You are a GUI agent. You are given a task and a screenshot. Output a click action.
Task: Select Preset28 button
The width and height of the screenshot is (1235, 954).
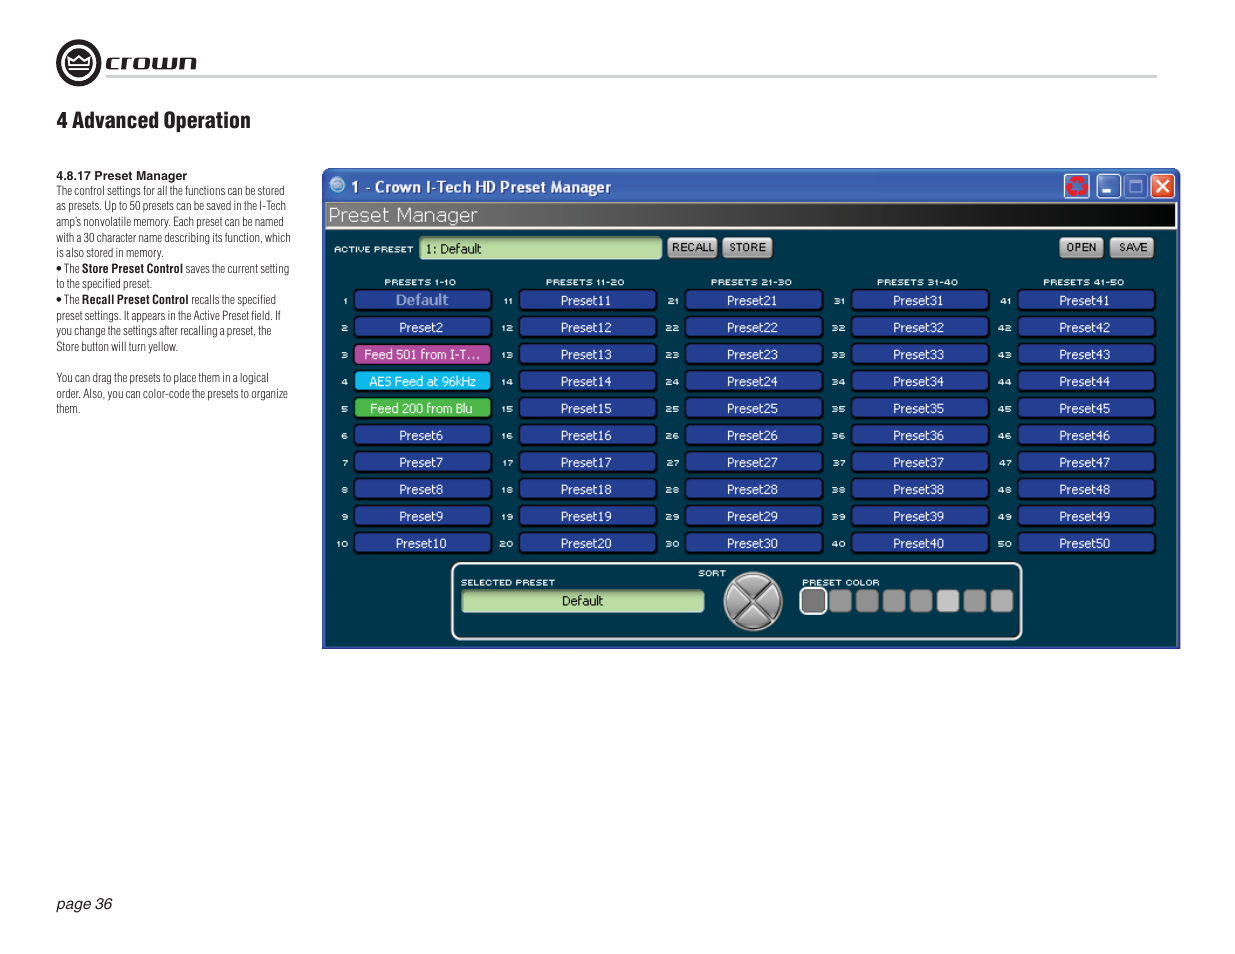click(x=753, y=489)
